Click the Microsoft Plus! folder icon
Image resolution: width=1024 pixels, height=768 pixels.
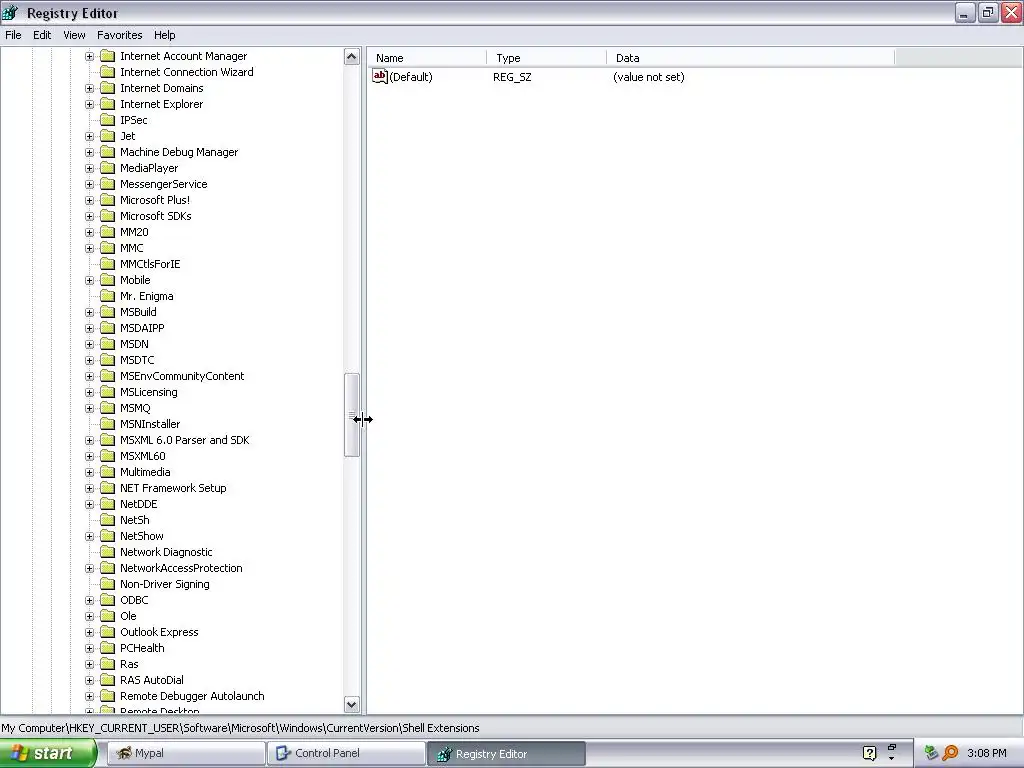(108, 200)
